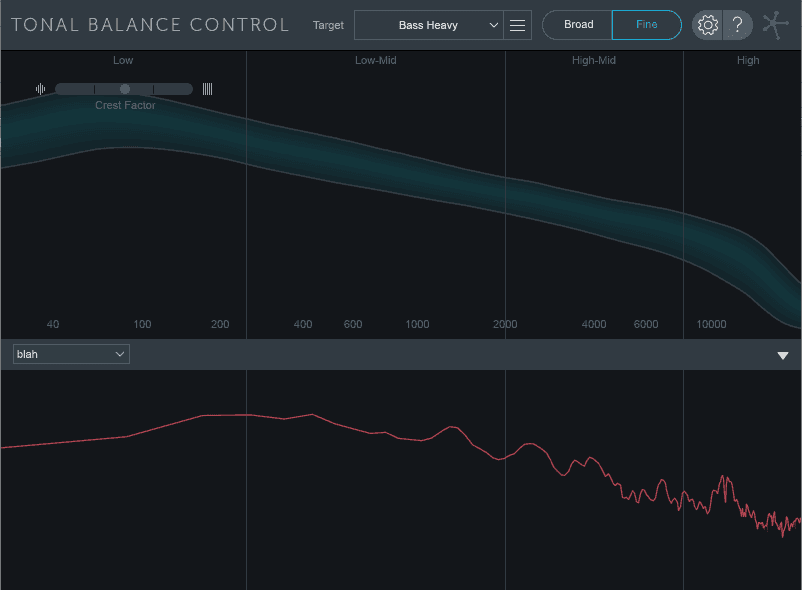Click the 1000 frequency axis label
The height and width of the screenshot is (590, 802).
click(417, 324)
